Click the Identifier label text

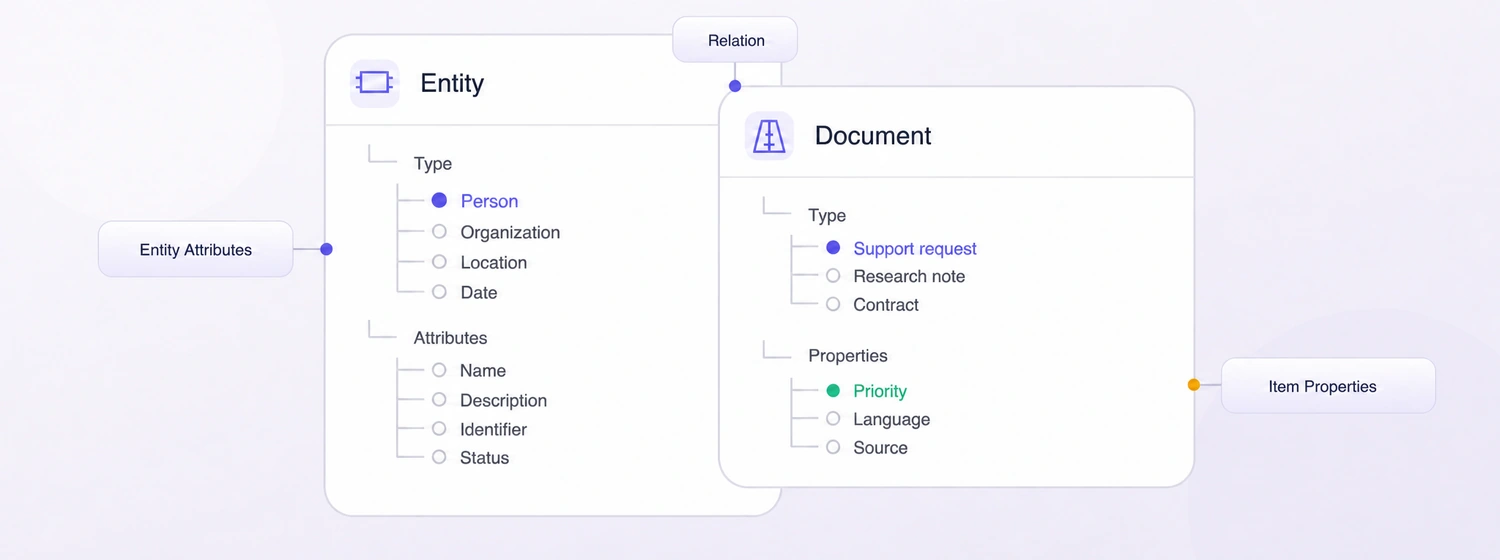click(x=493, y=429)
